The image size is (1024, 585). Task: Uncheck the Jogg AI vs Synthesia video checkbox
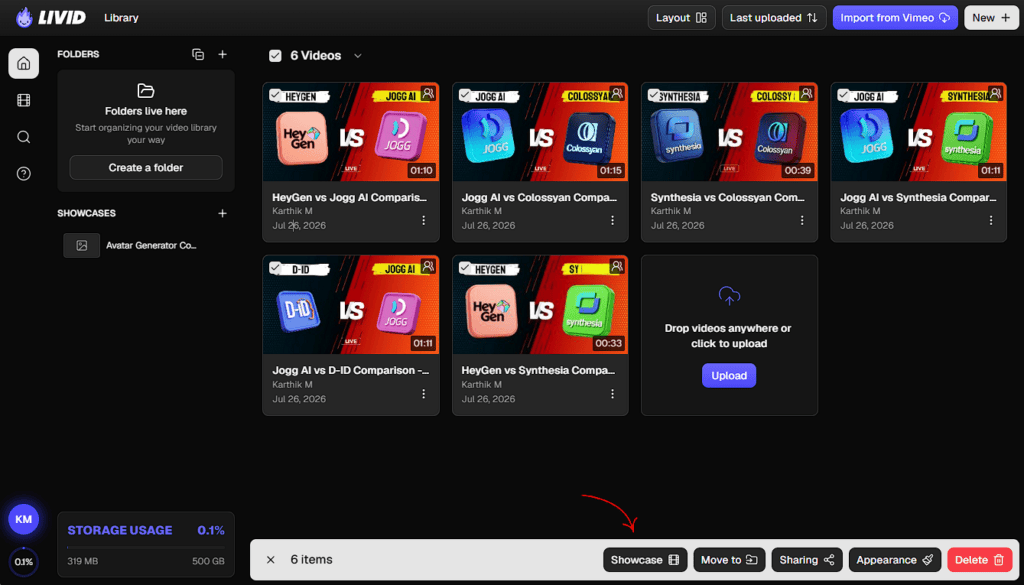pyautogui.click(x=843, y=95)
